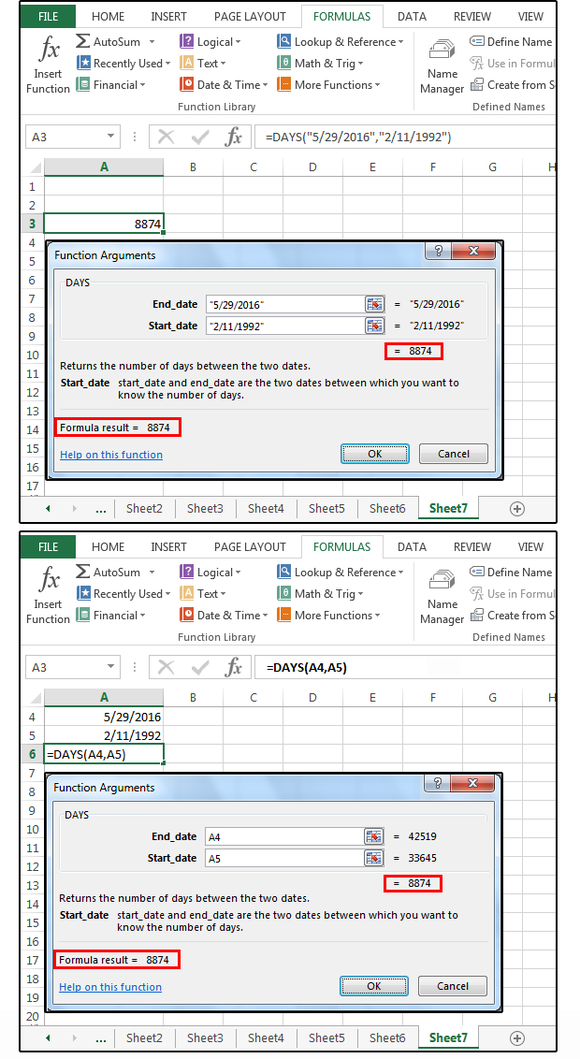This screenshot has width=580, height=1059.
Task: Click the cancel X icon in top formula bar
Action: [x=165, y=137]
